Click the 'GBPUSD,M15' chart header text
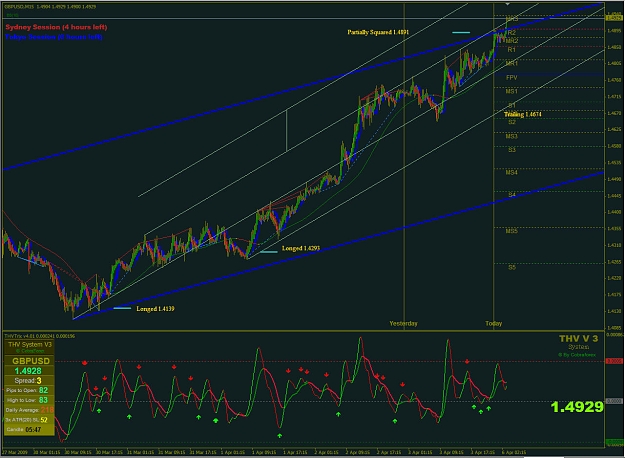Viewport: 625px width, 458px height. tap(18, 7)
